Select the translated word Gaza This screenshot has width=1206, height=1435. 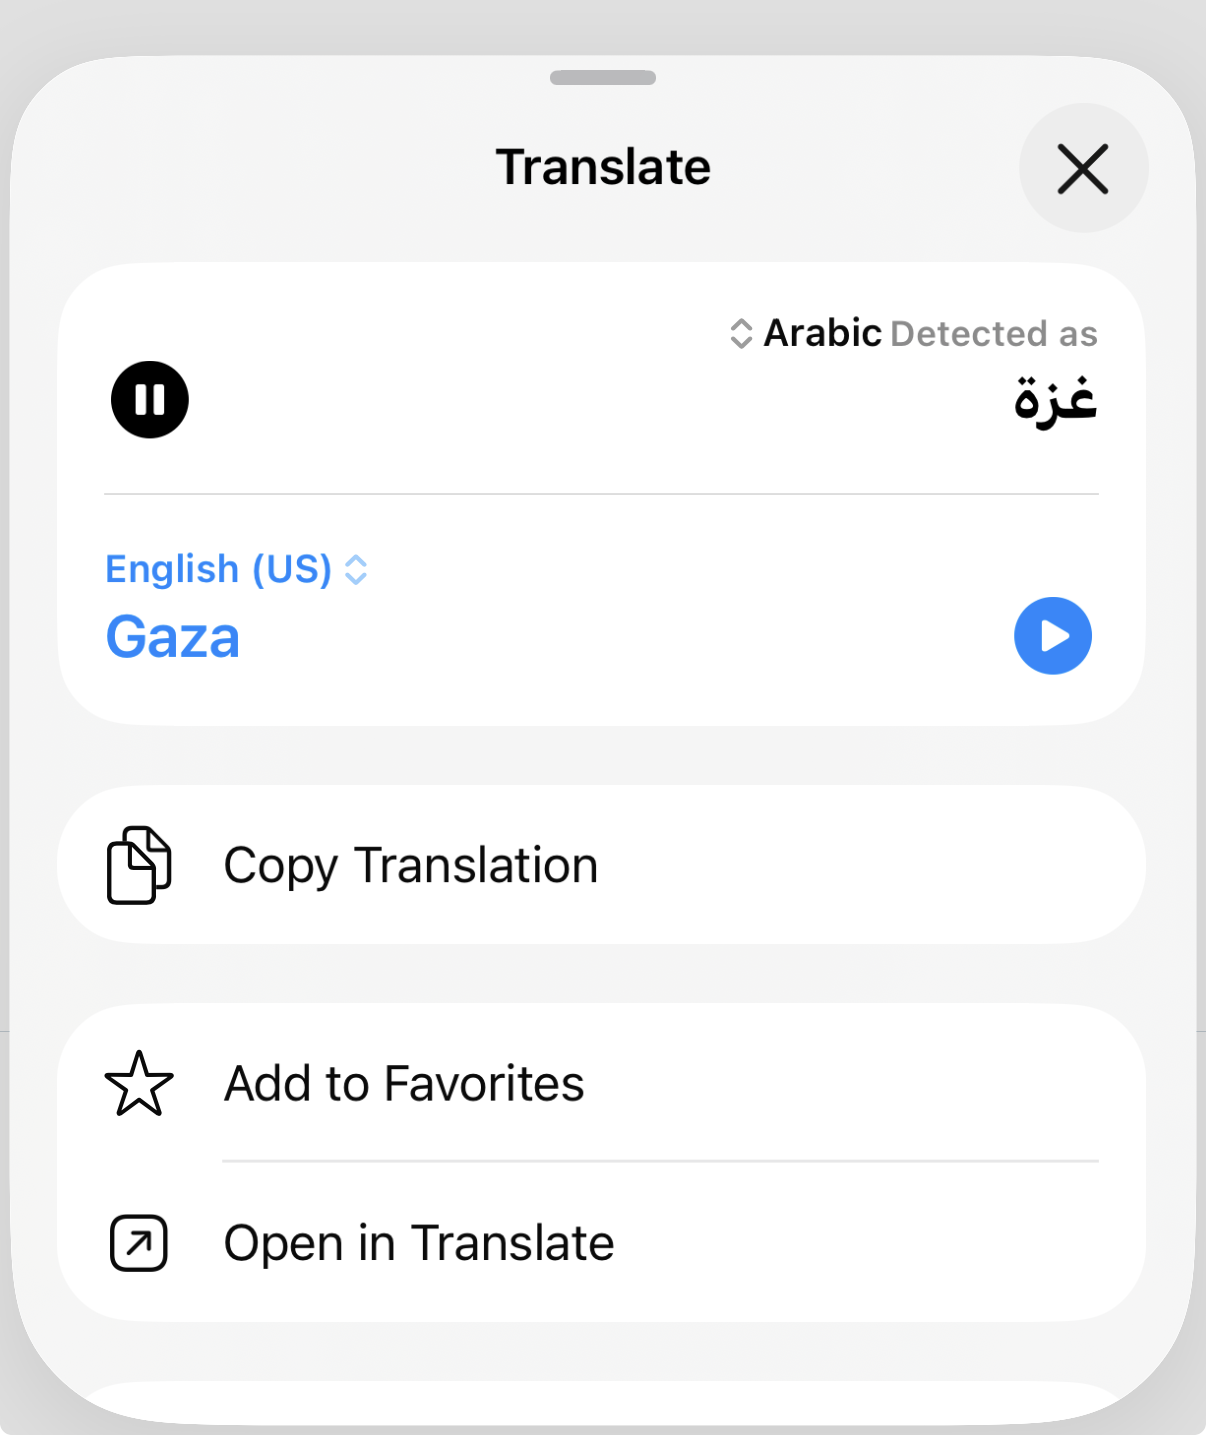pos(173,637)
